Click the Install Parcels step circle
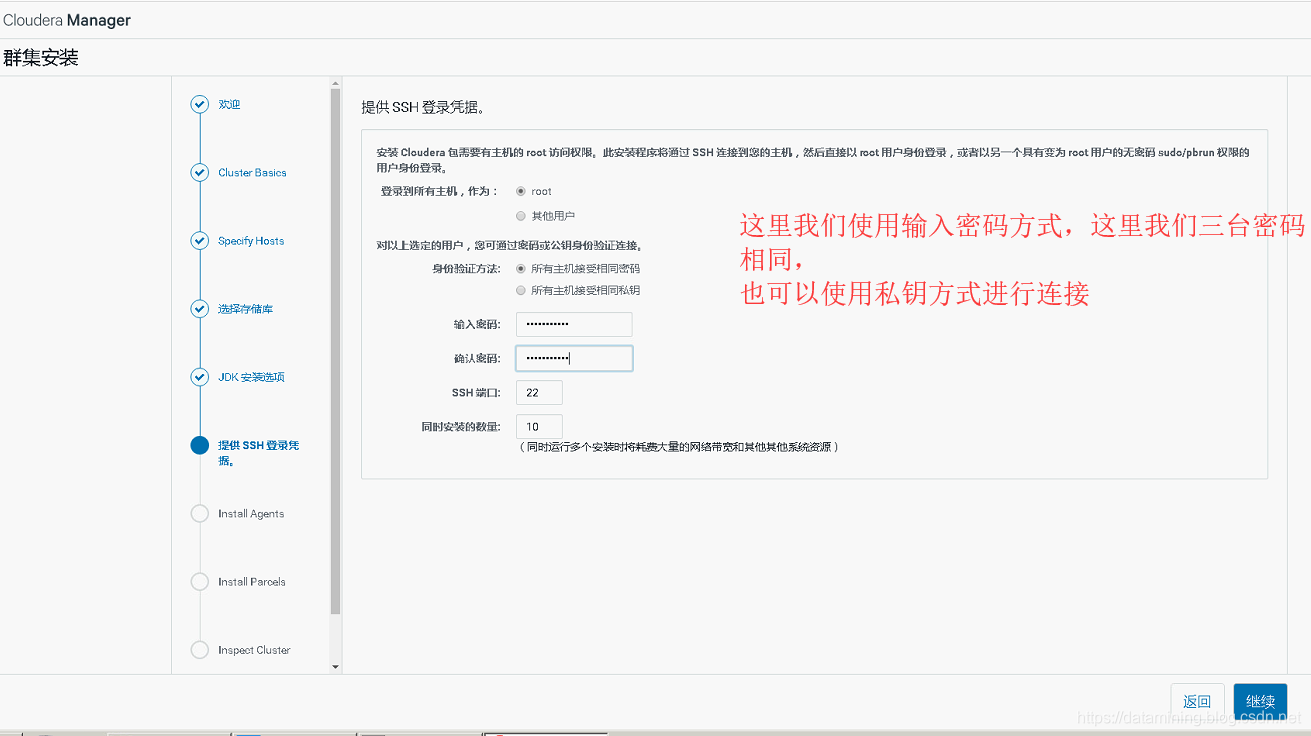This screenshot has width=1311, height=736. 200,581
